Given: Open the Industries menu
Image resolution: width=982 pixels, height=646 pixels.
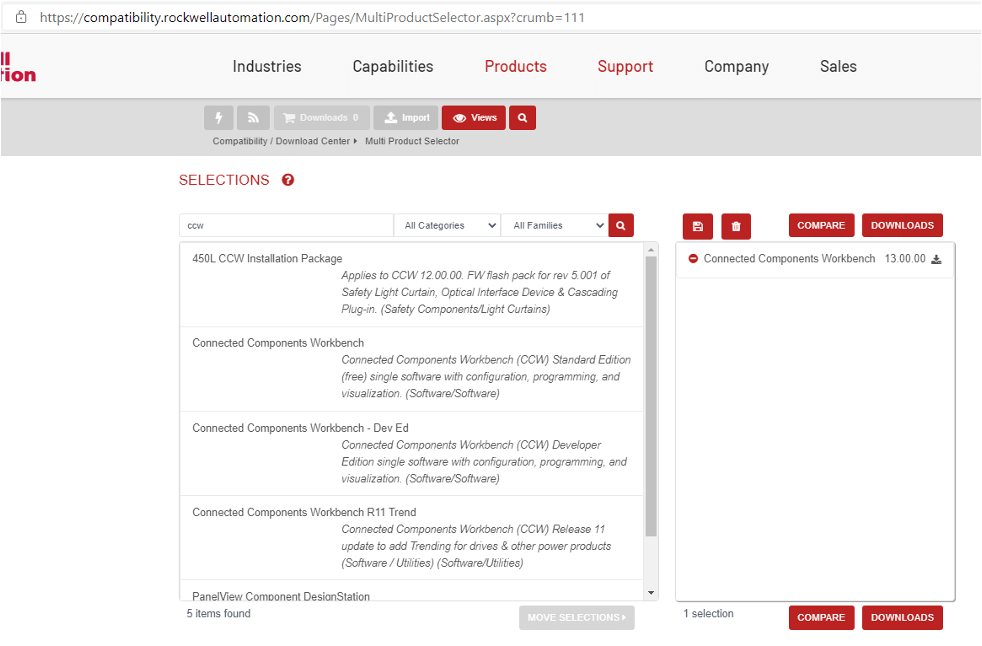Looking at the screenshot, I should click(x=267, y=66).
